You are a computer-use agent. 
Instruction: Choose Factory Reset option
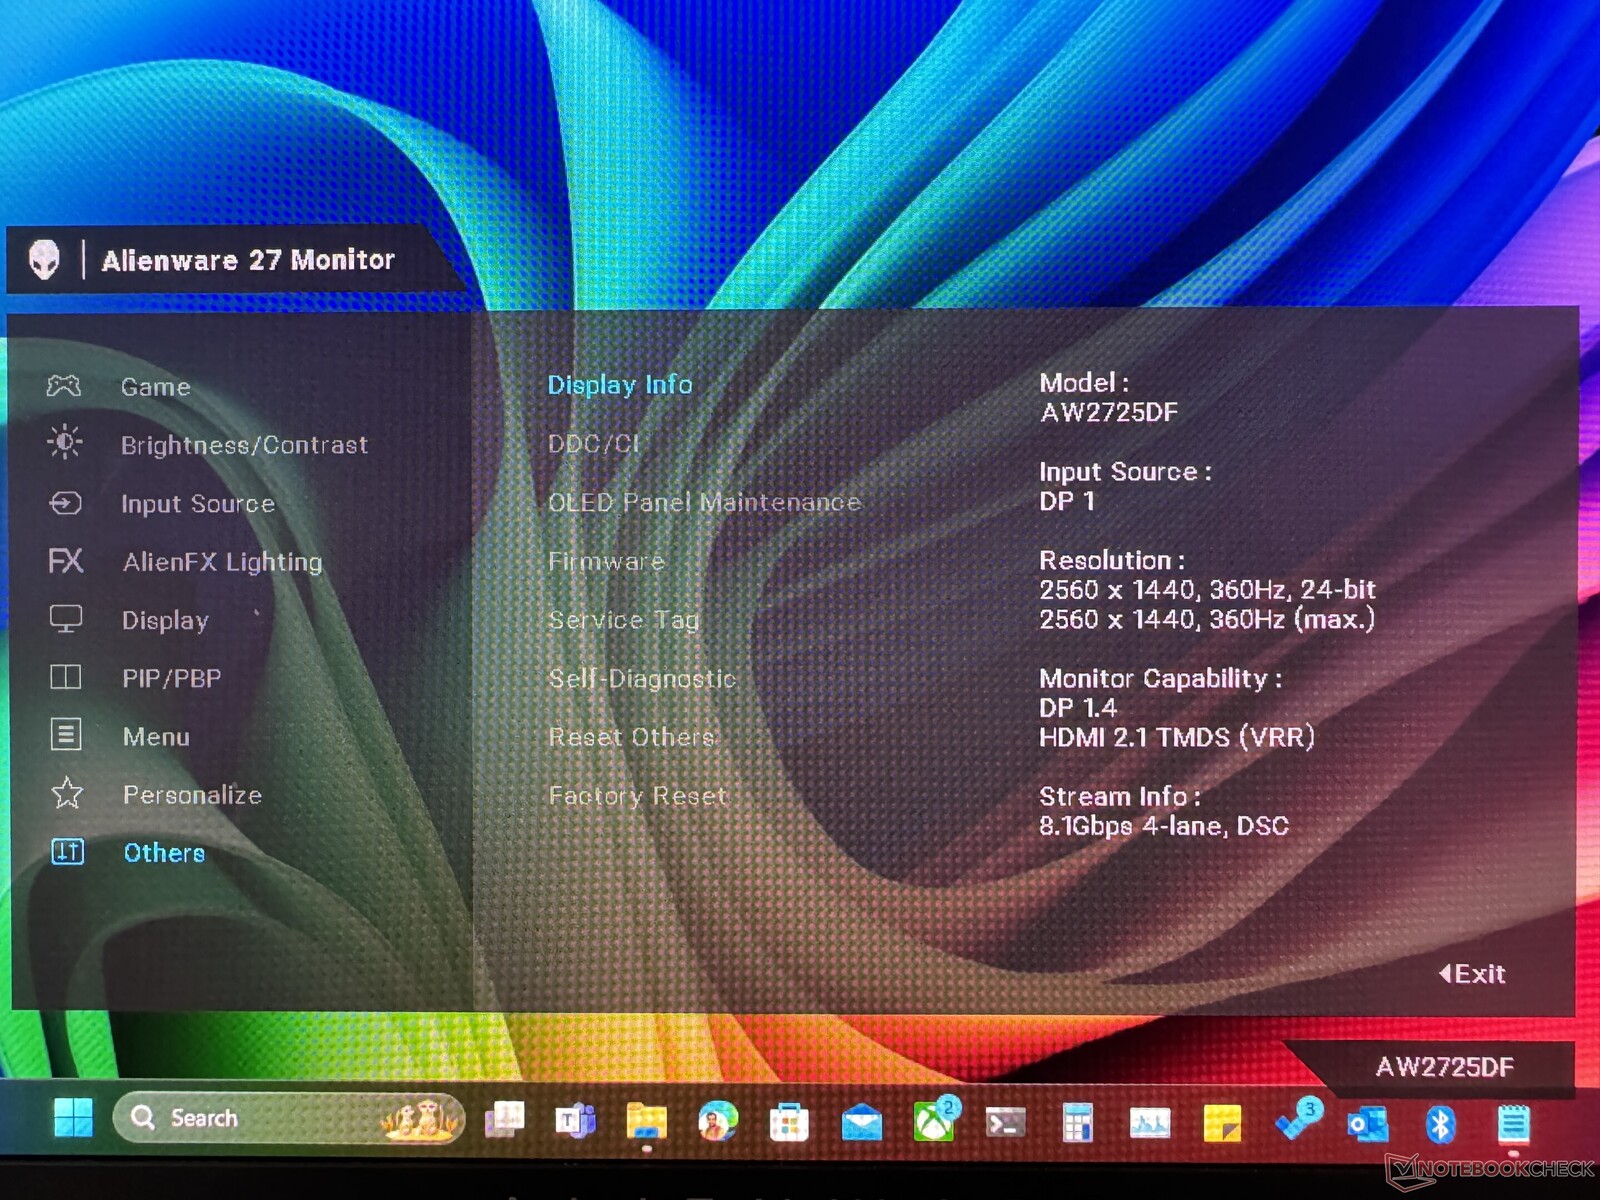tap(638, 796)
